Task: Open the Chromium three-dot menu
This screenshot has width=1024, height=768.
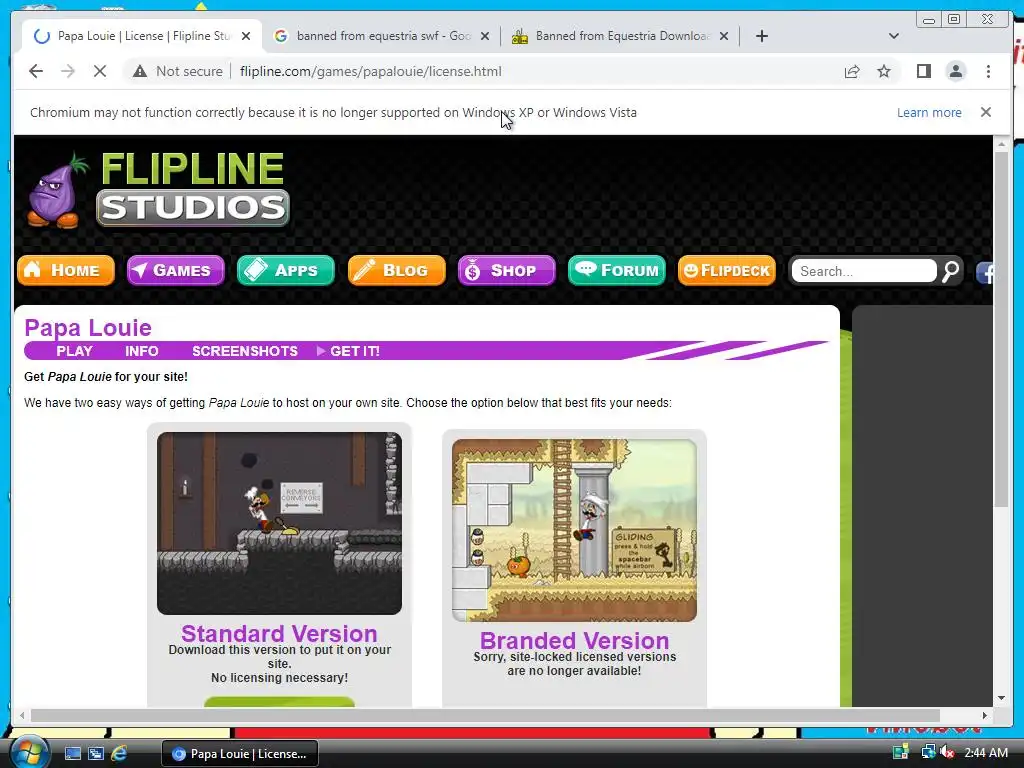Action: coord(988,71)
